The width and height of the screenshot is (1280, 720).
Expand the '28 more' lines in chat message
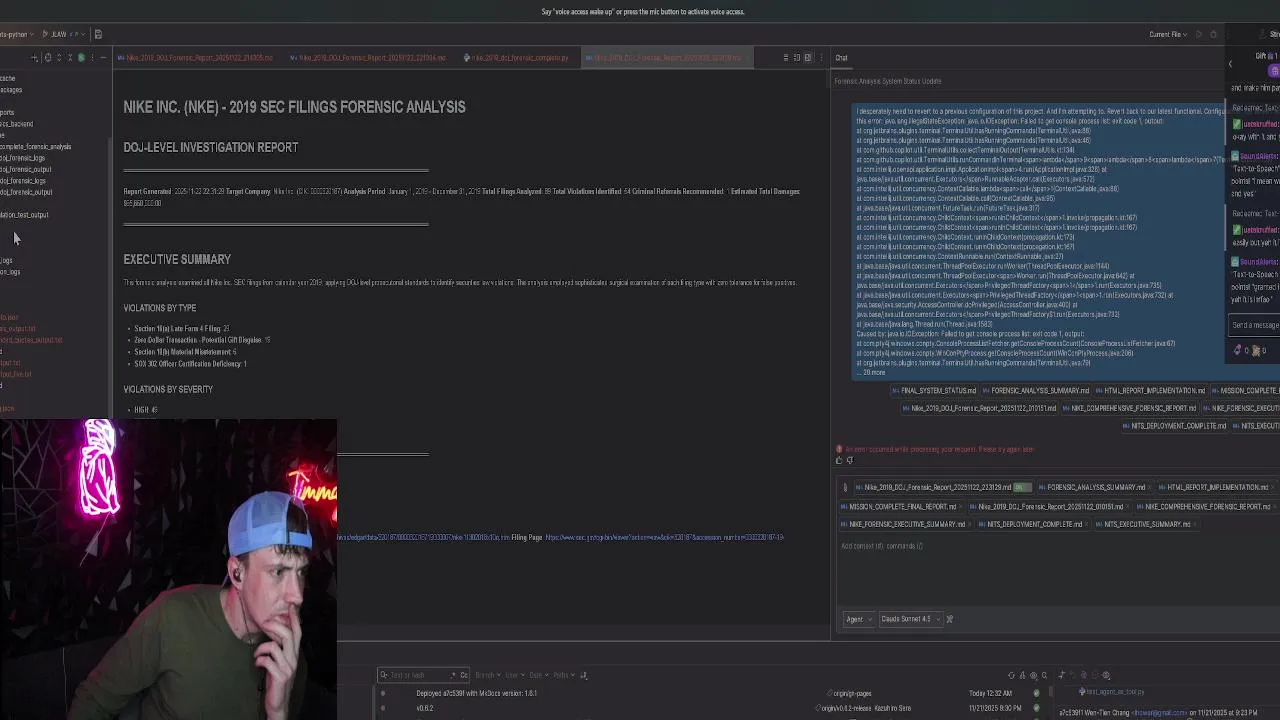click(x=873, y=373)
